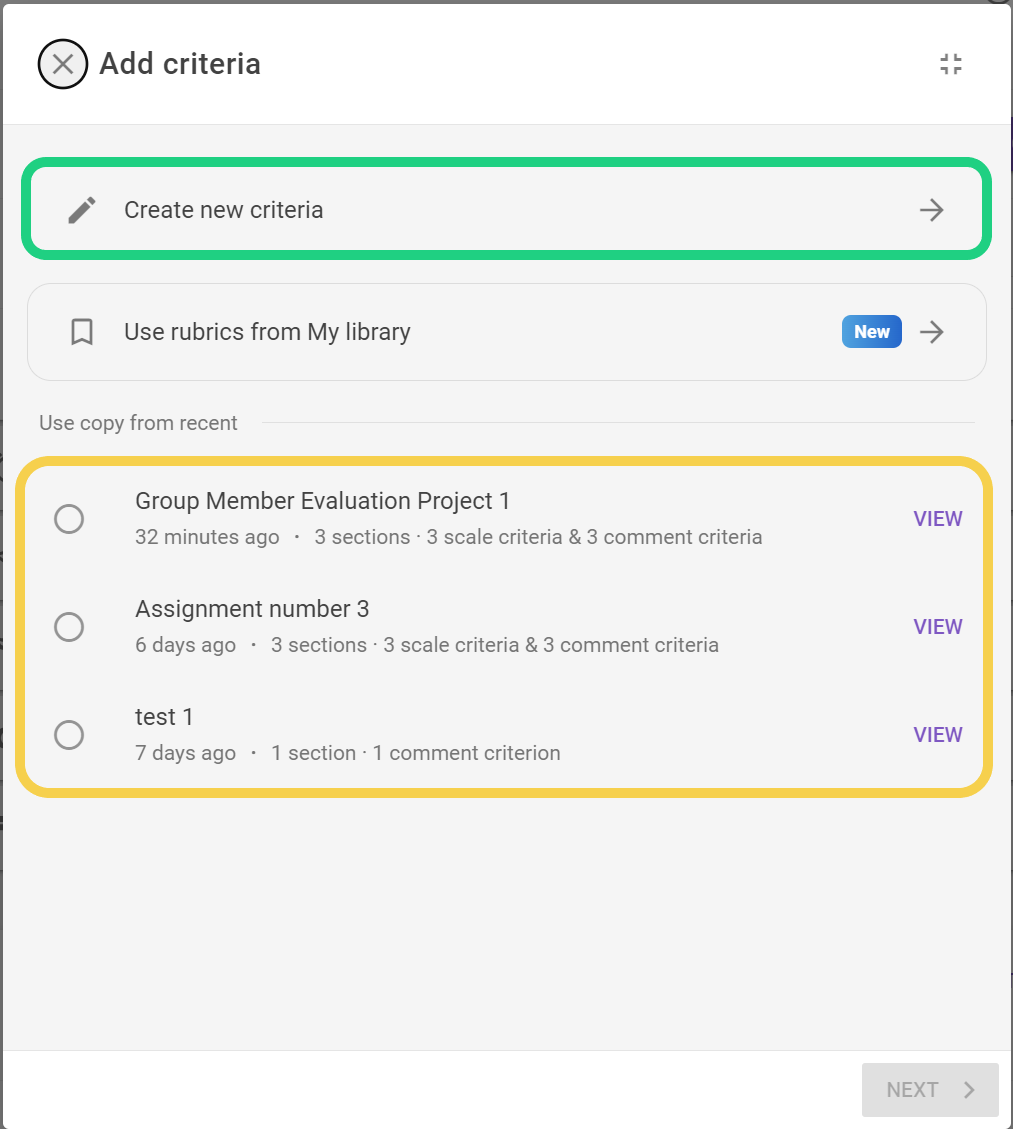Screen dimensions: 1013x1129
Task: Select Group Member Evaluation Project 1 radio button
Action: click(x=69, y=519)
